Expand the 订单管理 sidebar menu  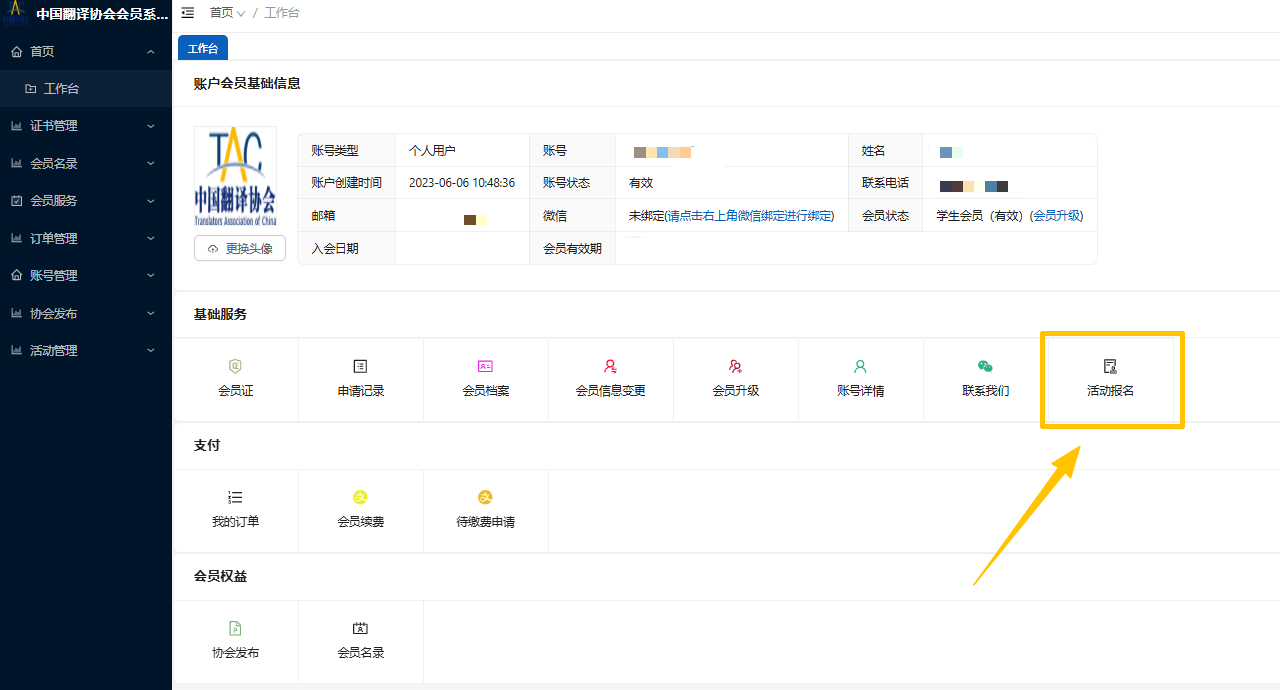(85, 238)
